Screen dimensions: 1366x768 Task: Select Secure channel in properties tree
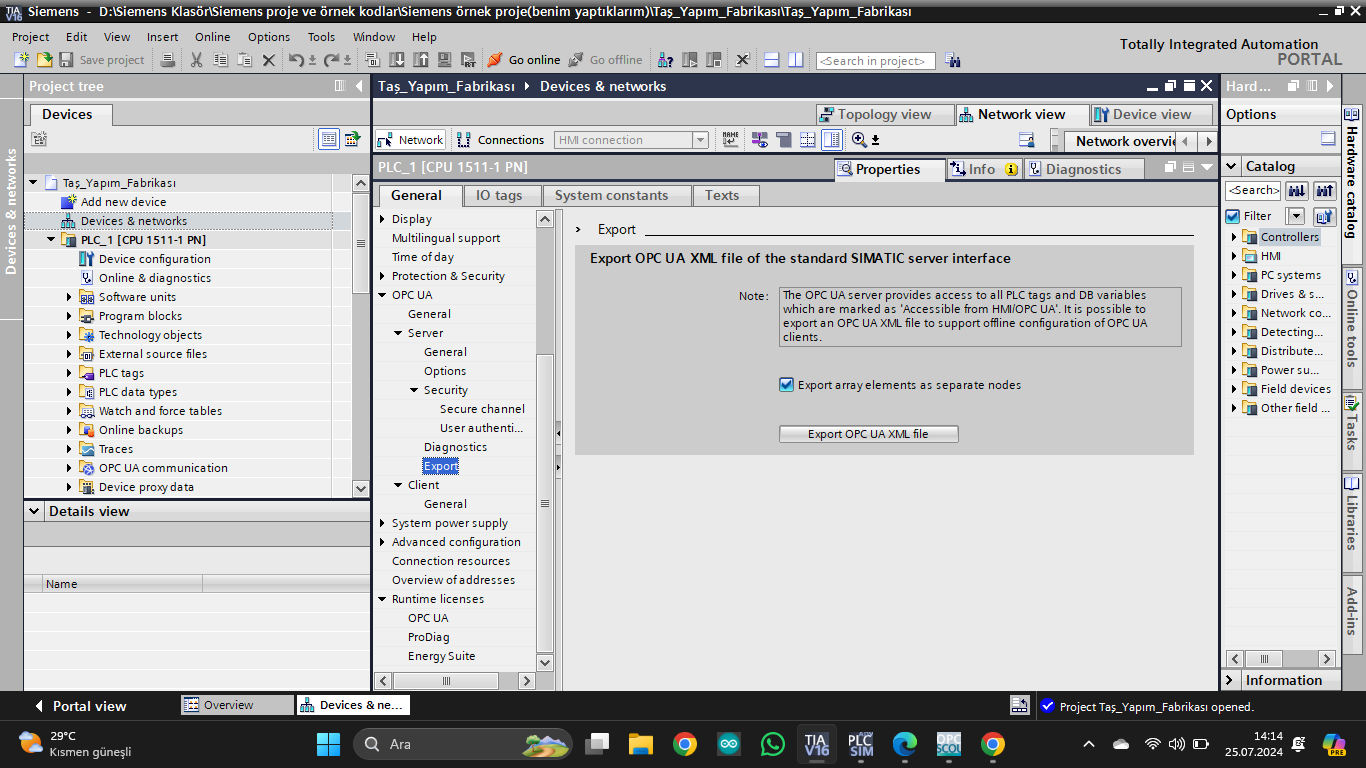482,409
